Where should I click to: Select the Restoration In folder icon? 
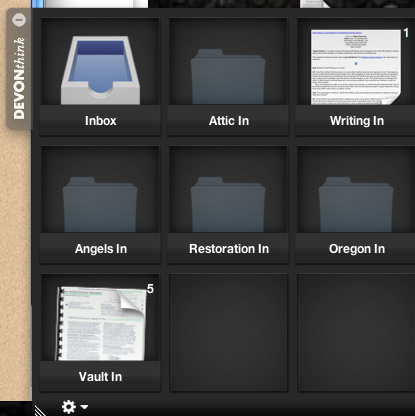(228, 205)
